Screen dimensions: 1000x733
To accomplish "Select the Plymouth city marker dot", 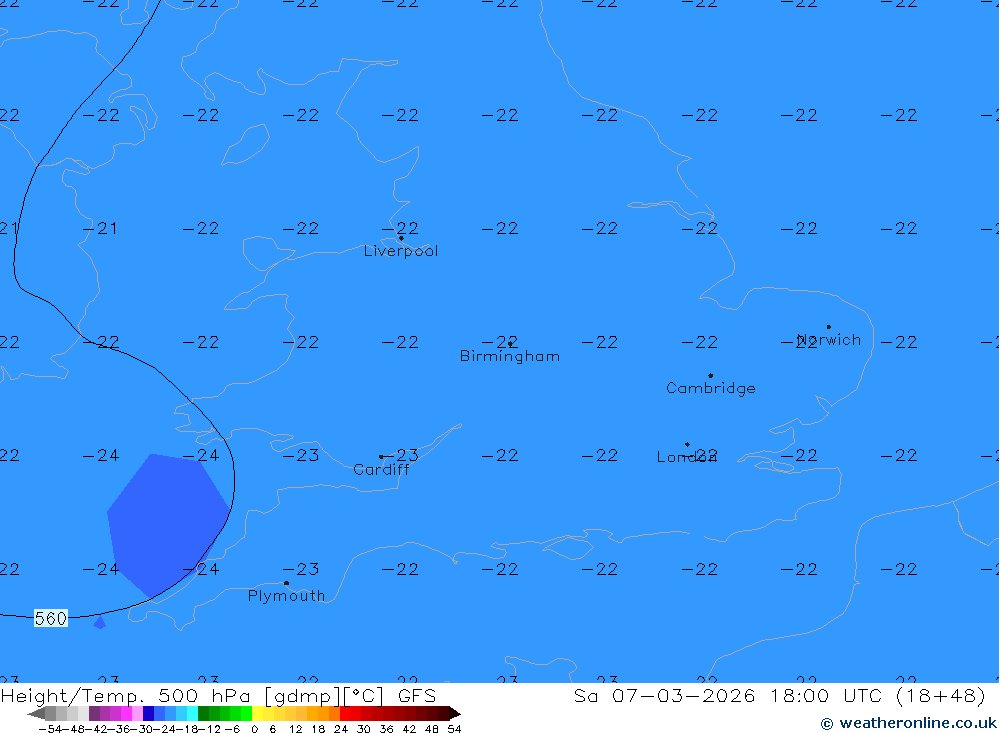I will [286, 583].
